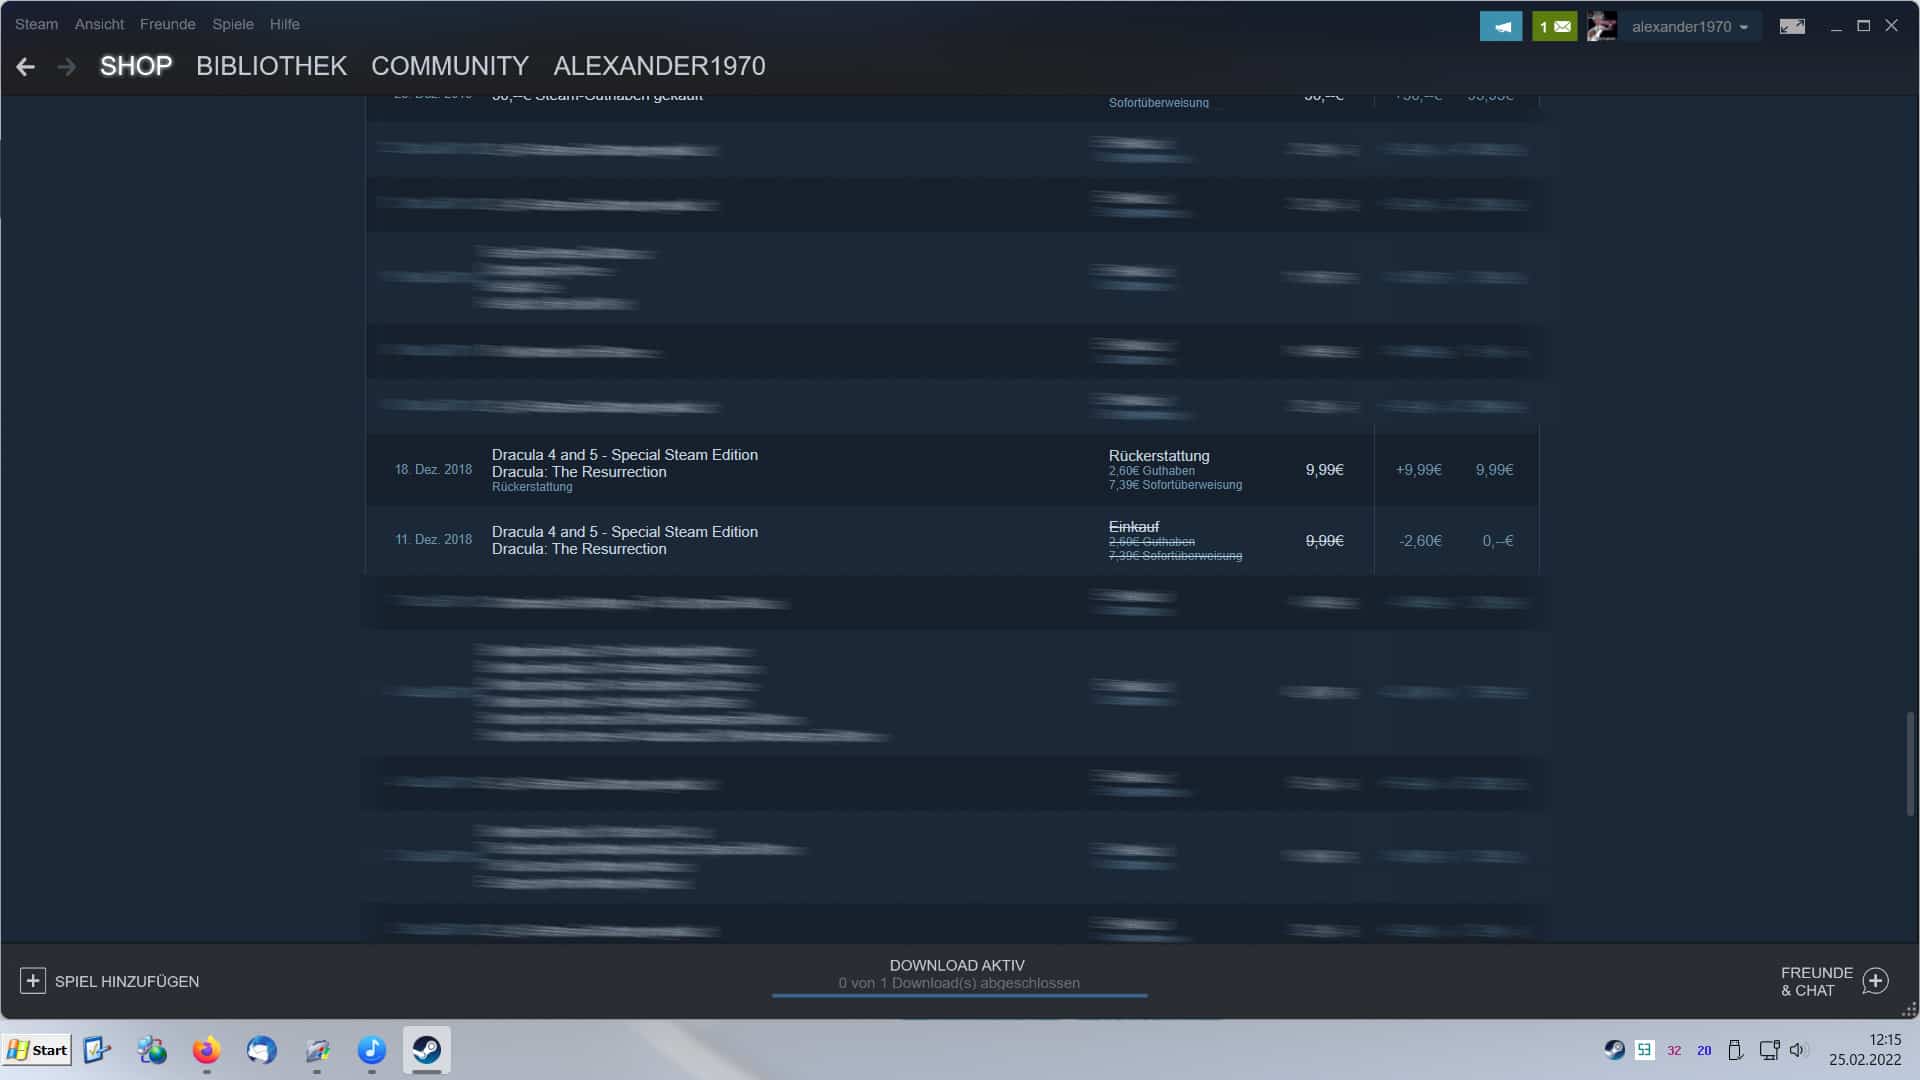Click the Sofortüberweisung text in the top row
The width and height of the screenshot is (1920, 1080).
[x=1158, y=103]
